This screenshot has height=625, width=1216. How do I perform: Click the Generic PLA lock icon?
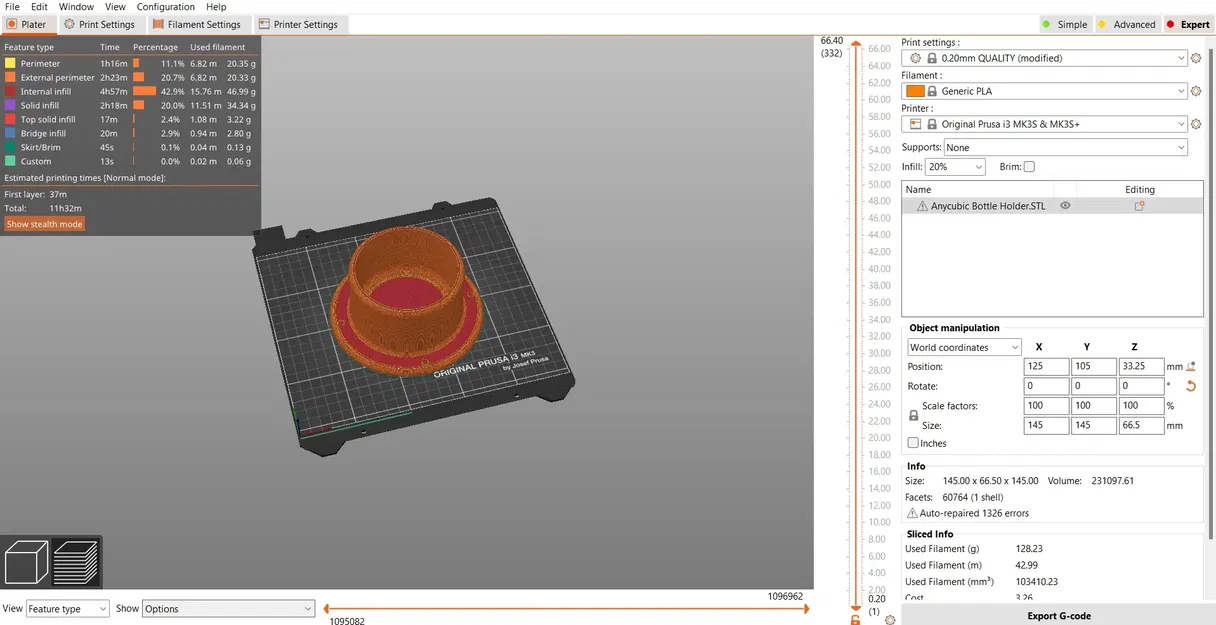[932, 91]
